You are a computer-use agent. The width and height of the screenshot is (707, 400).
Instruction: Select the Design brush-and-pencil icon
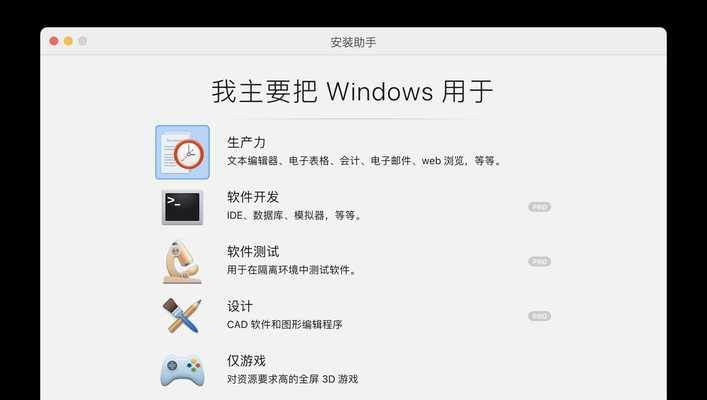182,316
